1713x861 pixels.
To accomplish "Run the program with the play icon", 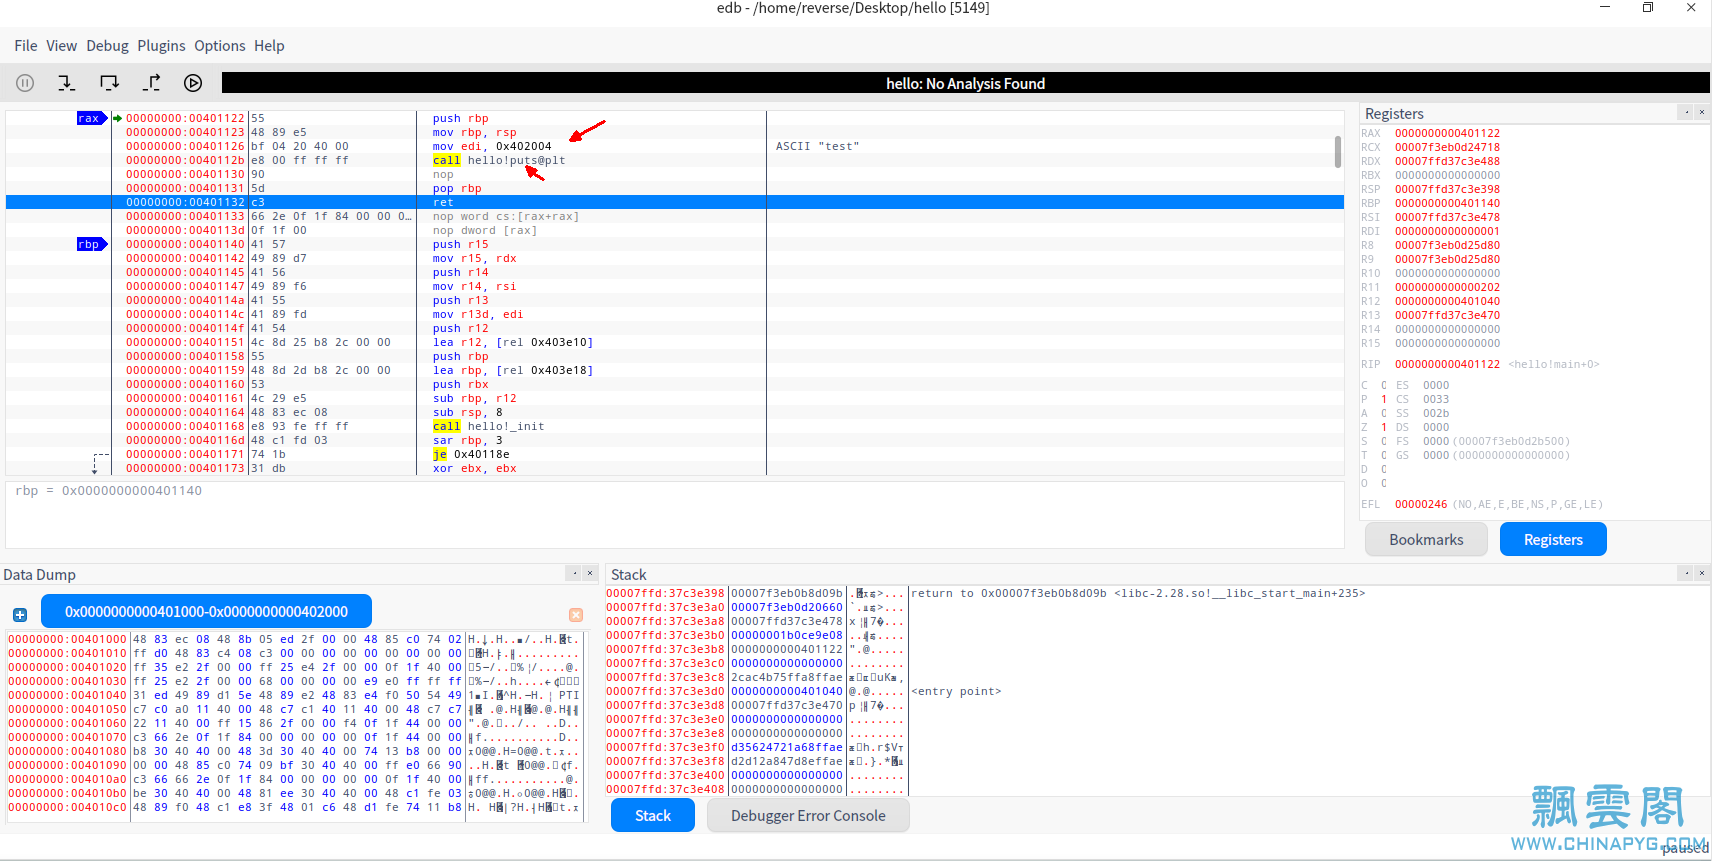I will [193, 83].
